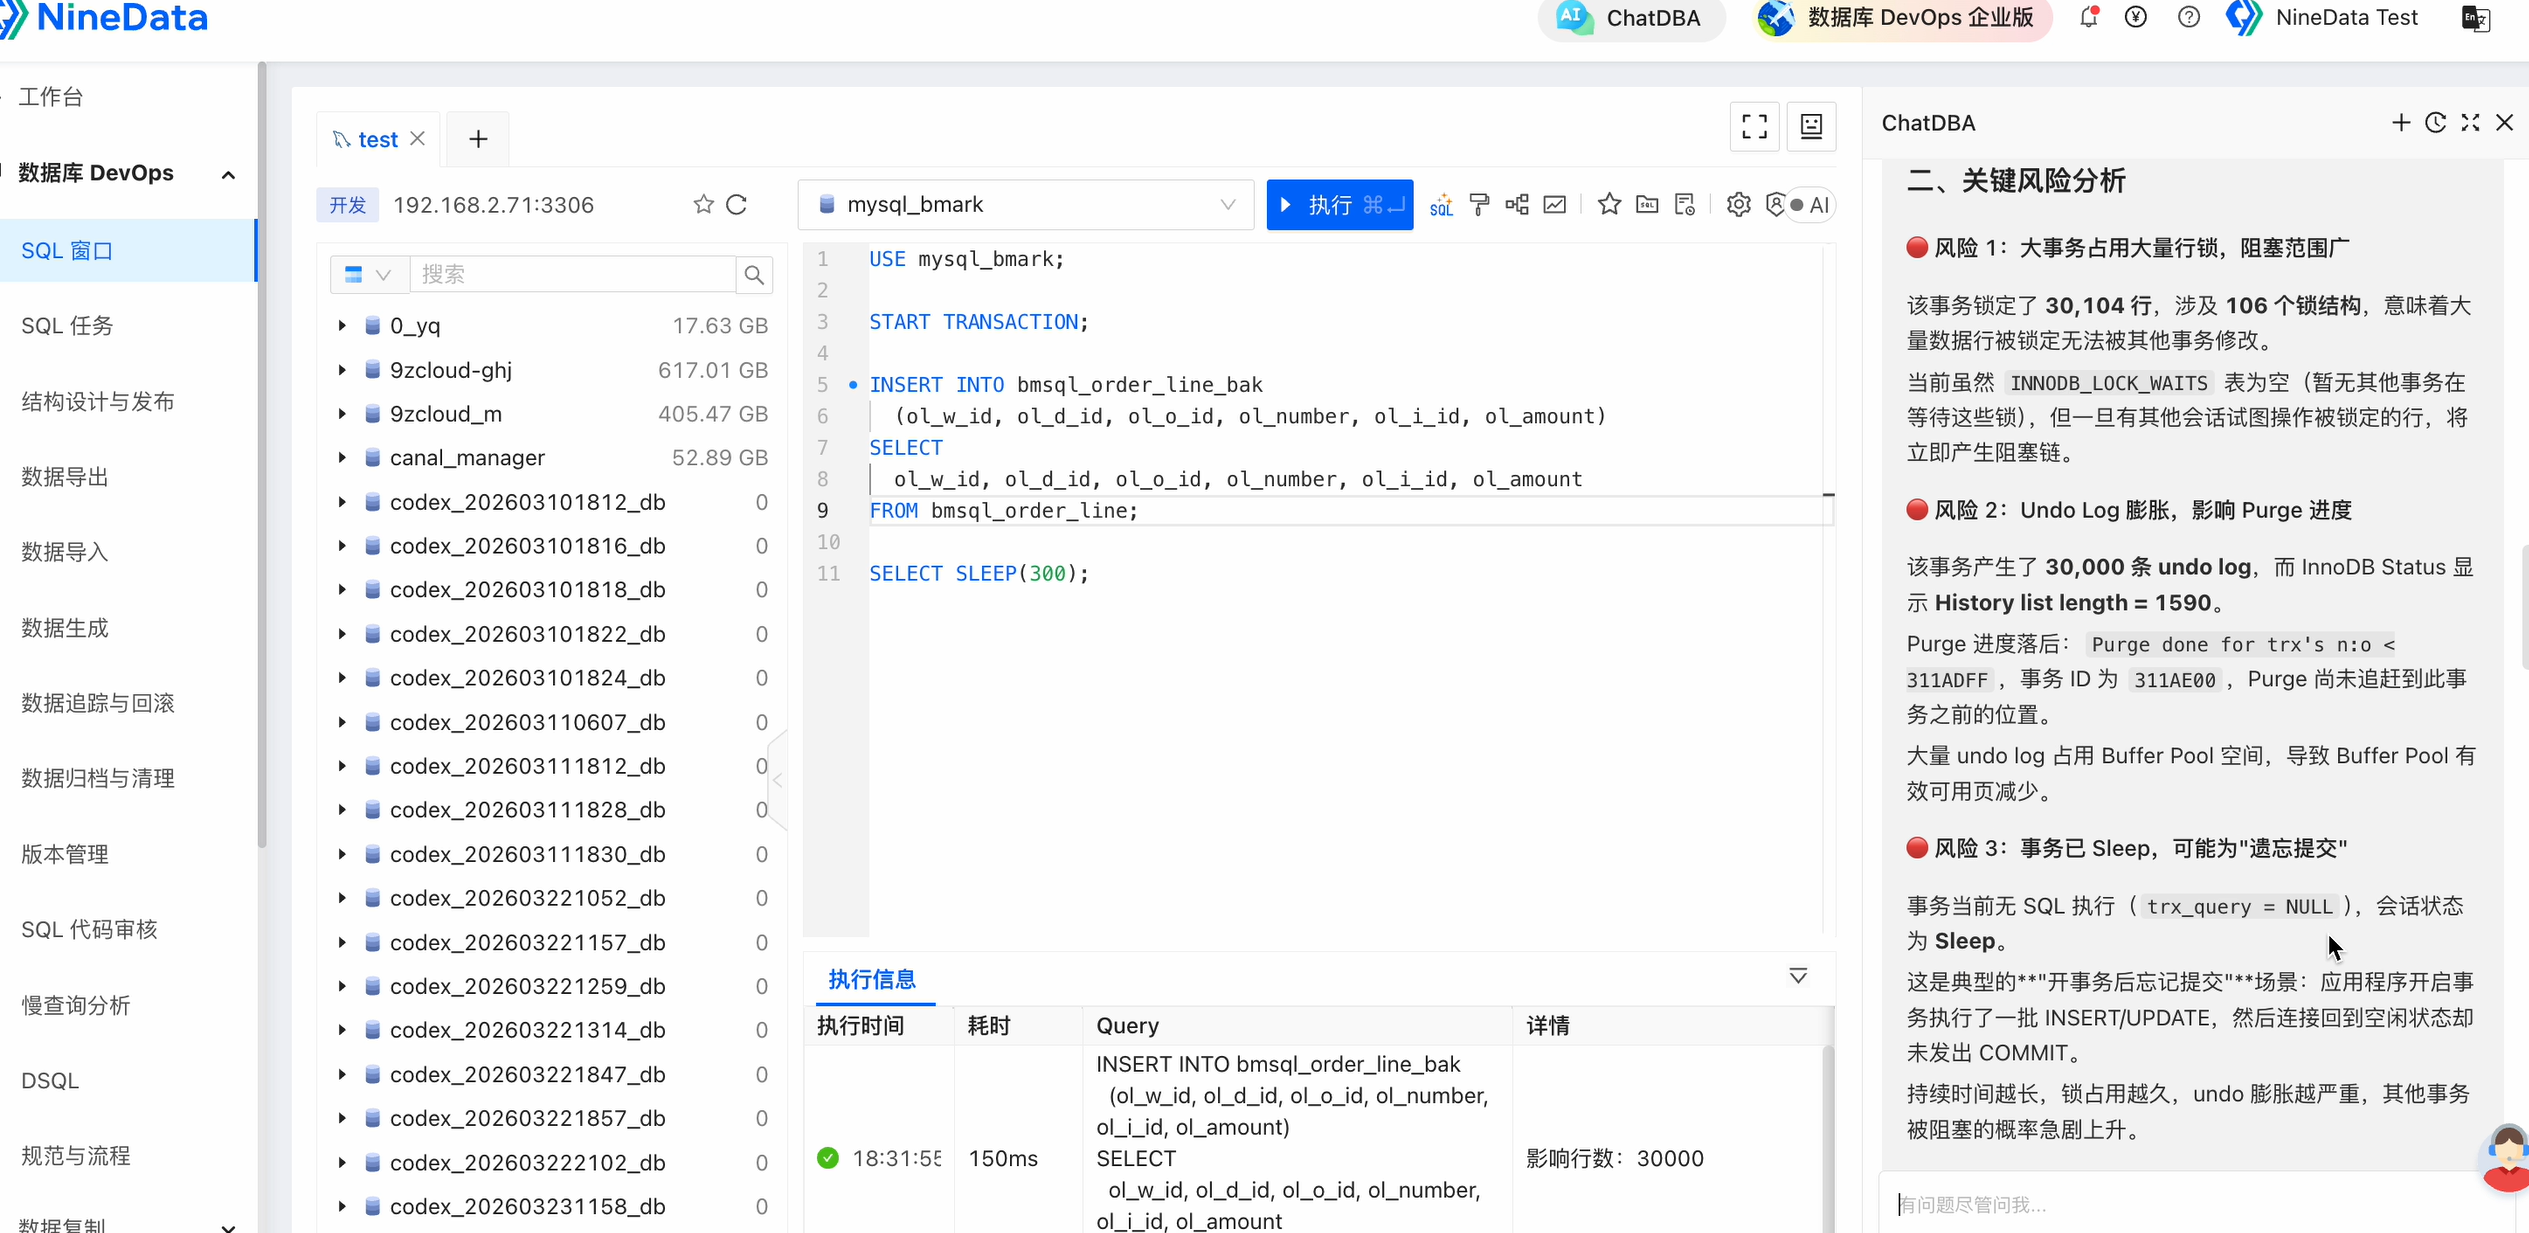This screenshot has height=1233, width=2529.
Task: Toggle the editor fullscreen icon
Action: (1754, 126)
